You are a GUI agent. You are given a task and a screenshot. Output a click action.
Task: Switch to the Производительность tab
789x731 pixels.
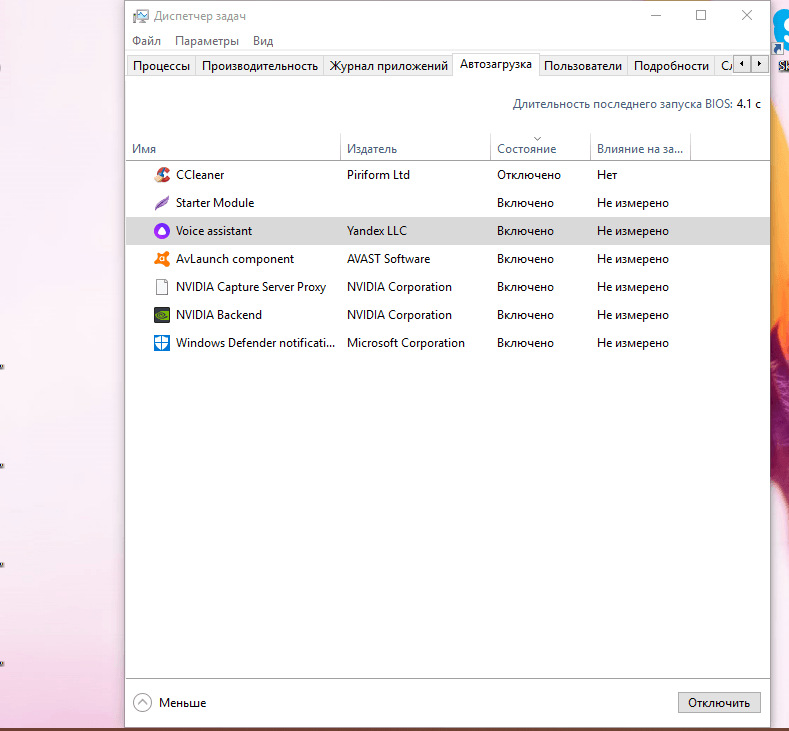click(260, 66)
